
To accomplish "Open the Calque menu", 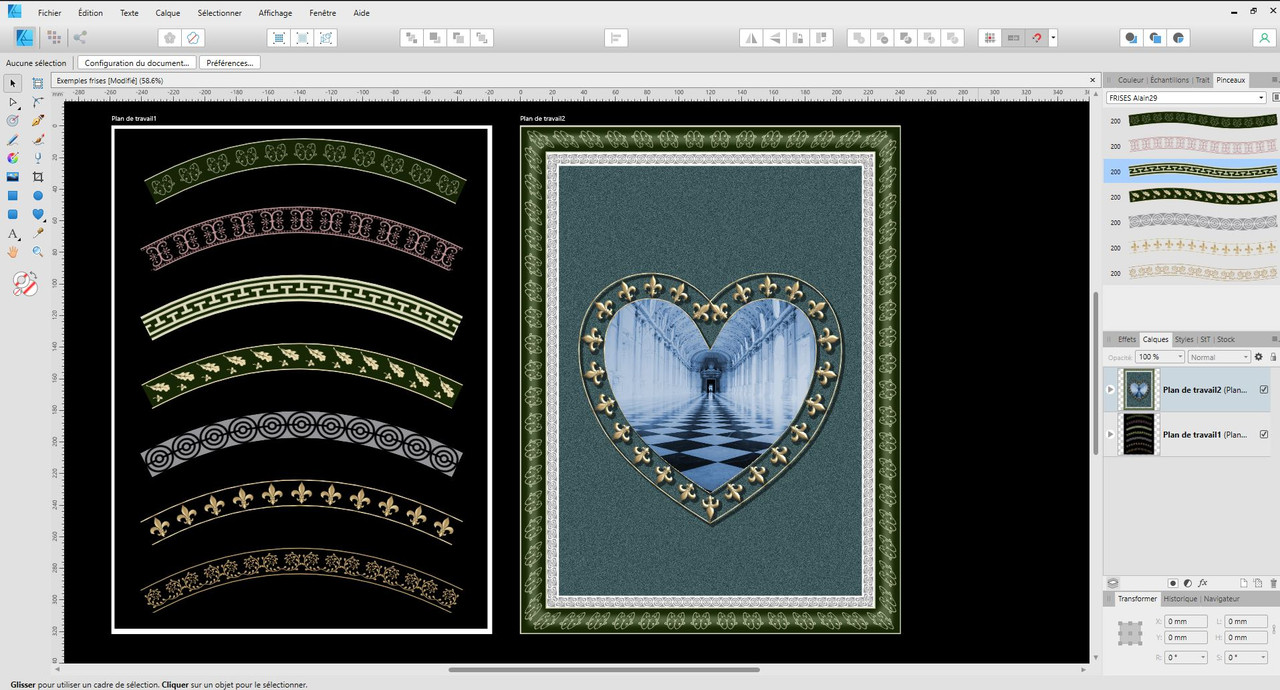I will [168, 13].
